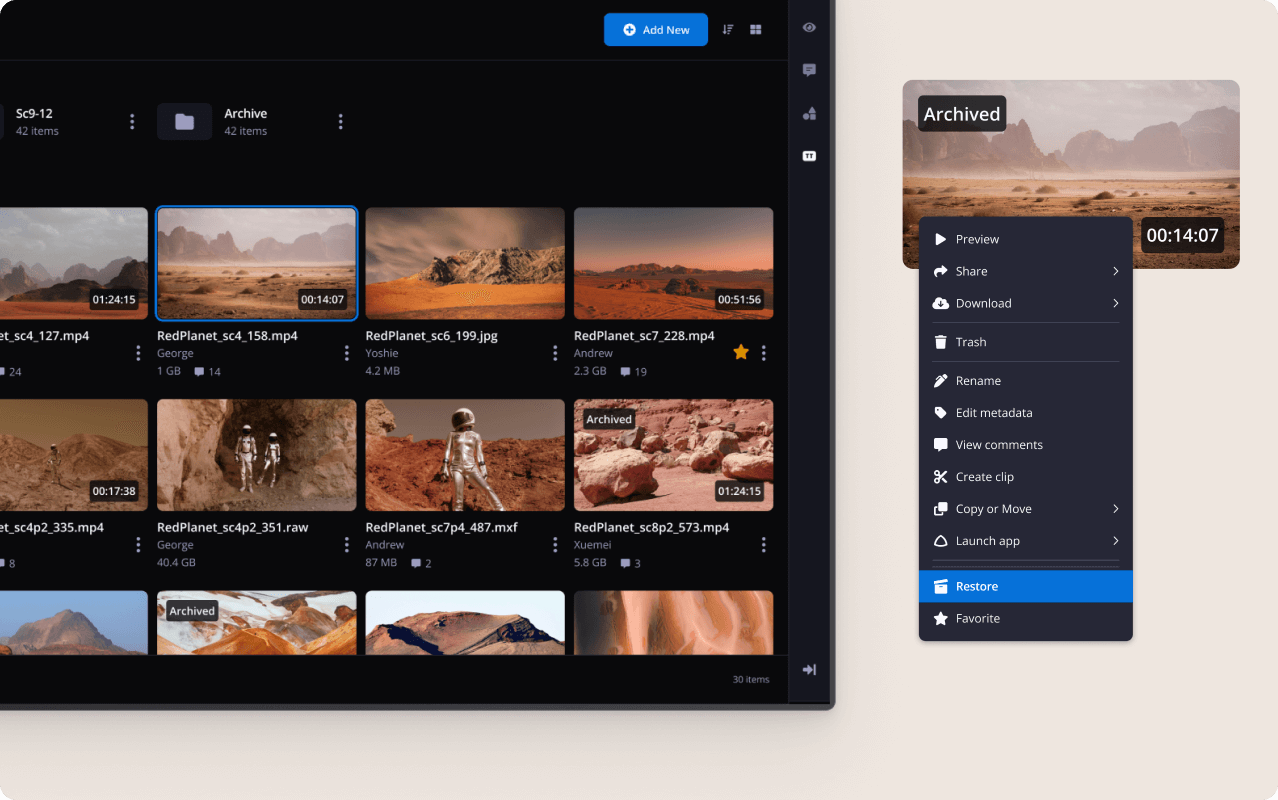The image size is (1278, 800).
Task: Click comment icon on RedPlanet_sc4_158.mp4
Action: click(199, 372)
